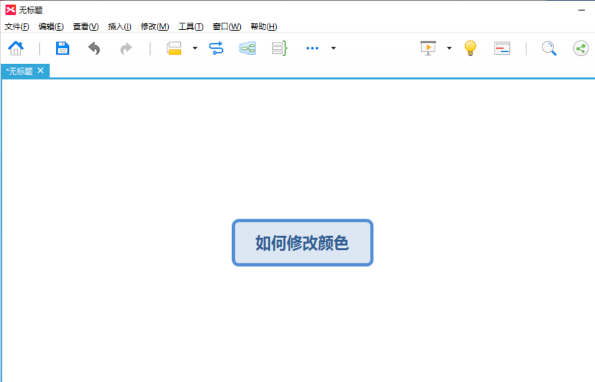Open the 窗口(W) menu
This screenshot has width=595, height=382.
point(227,27)
